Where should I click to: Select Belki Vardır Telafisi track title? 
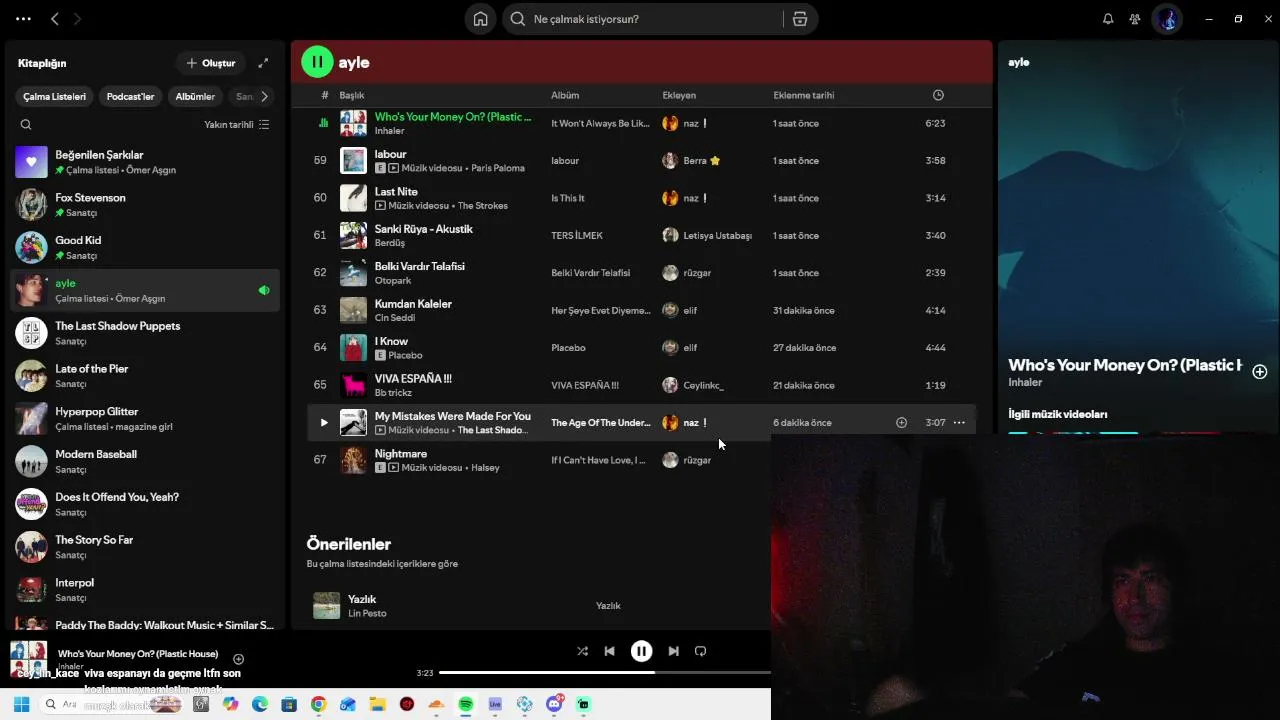tap(420, 267)
